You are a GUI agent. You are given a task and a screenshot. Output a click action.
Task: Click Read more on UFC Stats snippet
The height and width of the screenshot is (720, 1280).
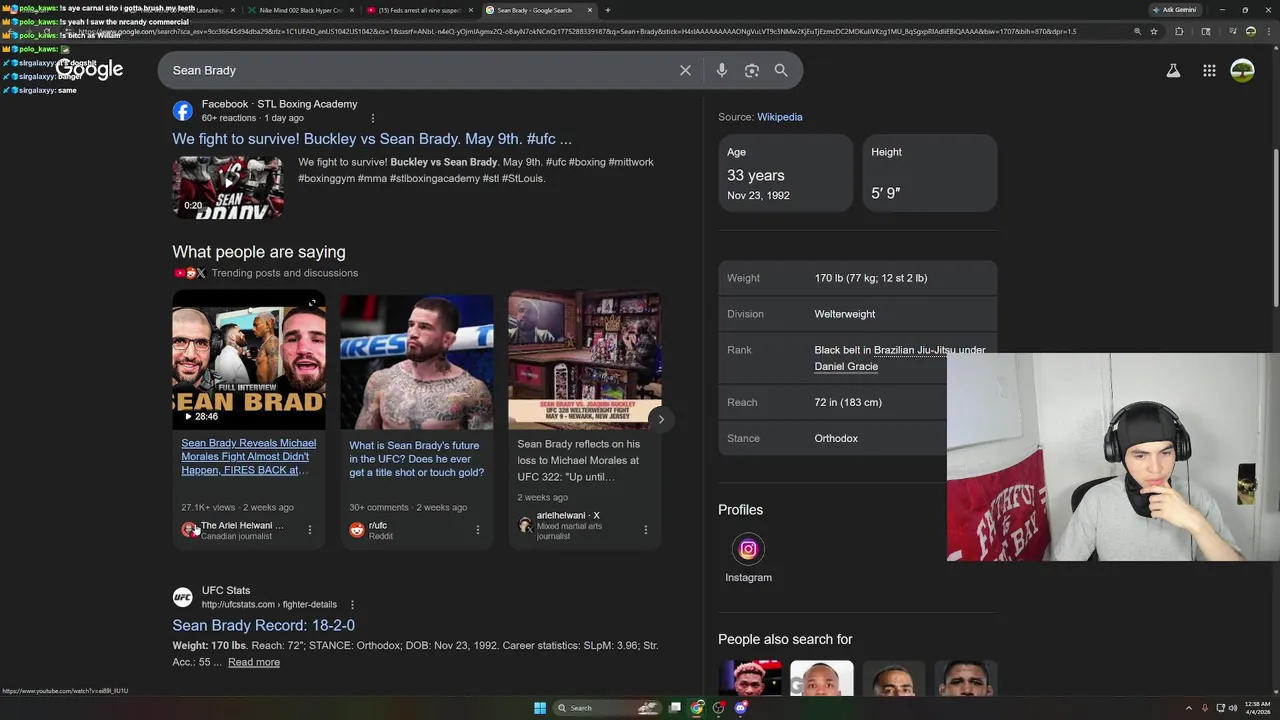(254, 662)
